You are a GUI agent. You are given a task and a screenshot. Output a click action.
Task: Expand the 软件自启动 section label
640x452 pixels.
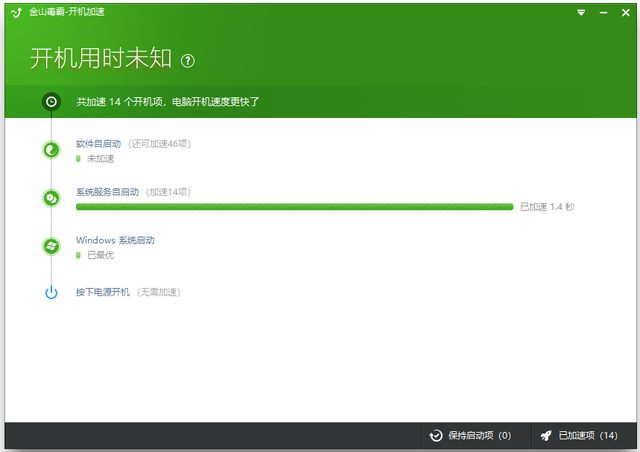point(98,144)
